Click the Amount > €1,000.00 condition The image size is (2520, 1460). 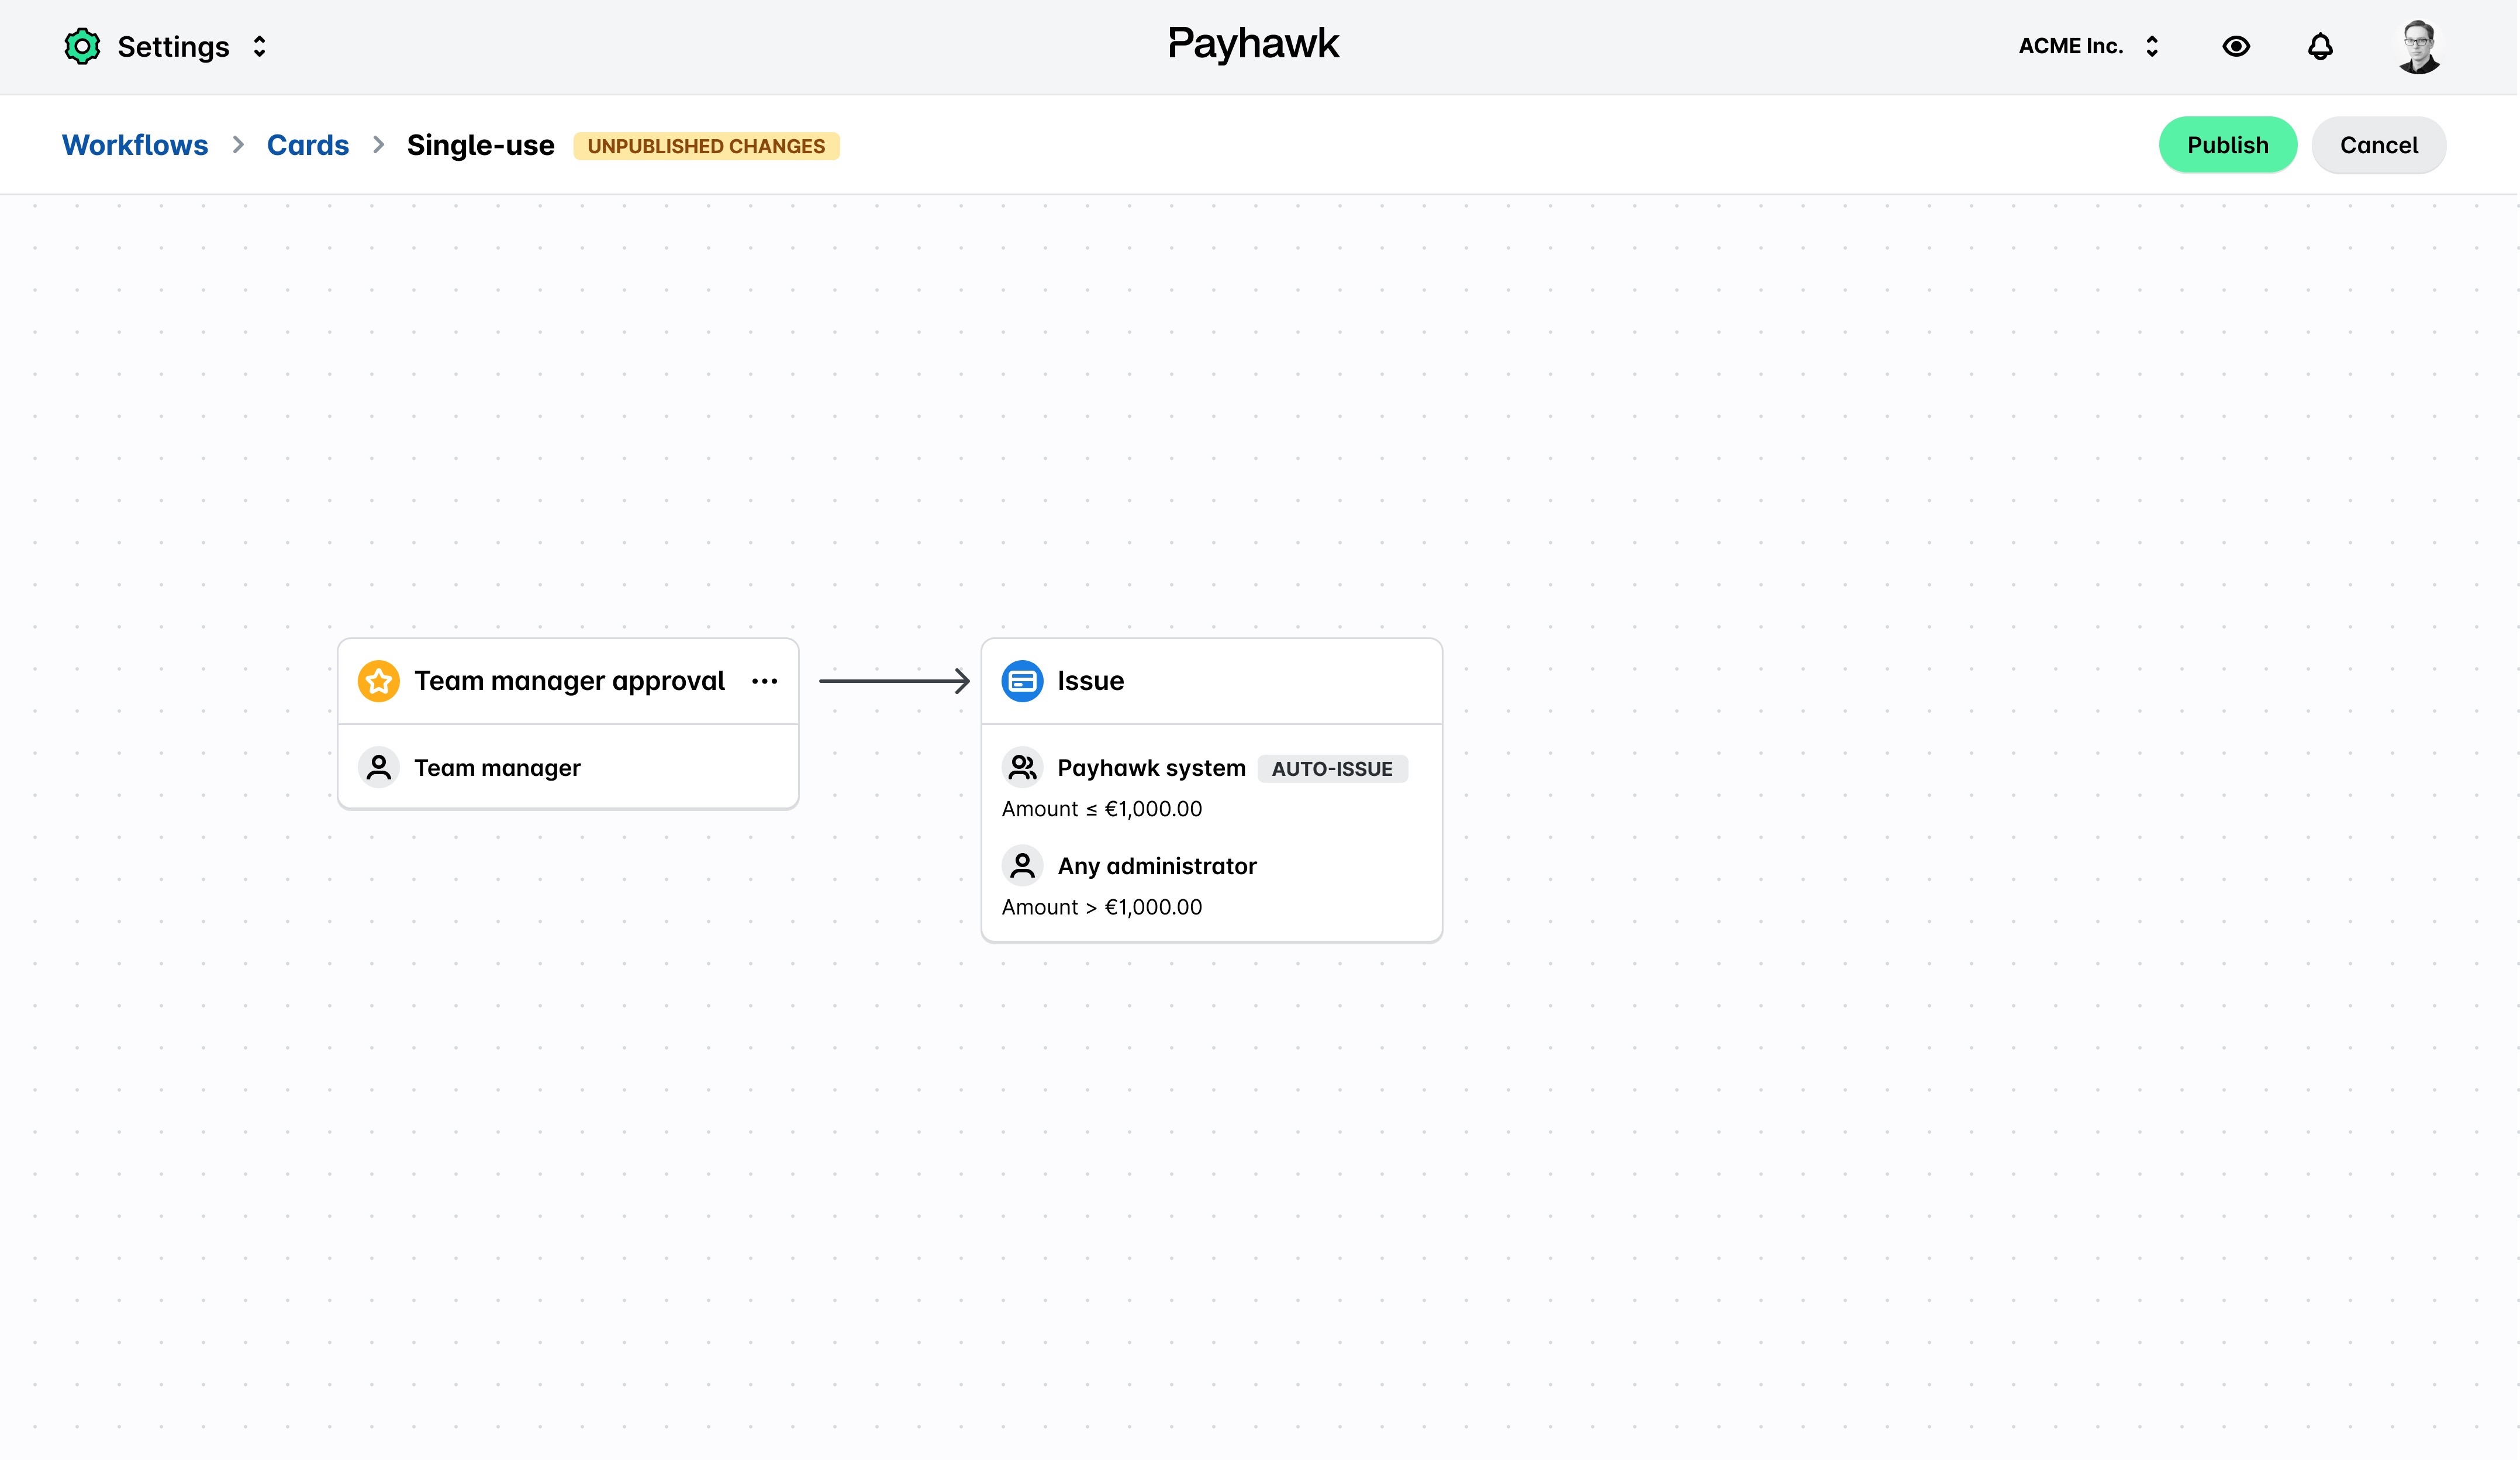click(1102, 907)
